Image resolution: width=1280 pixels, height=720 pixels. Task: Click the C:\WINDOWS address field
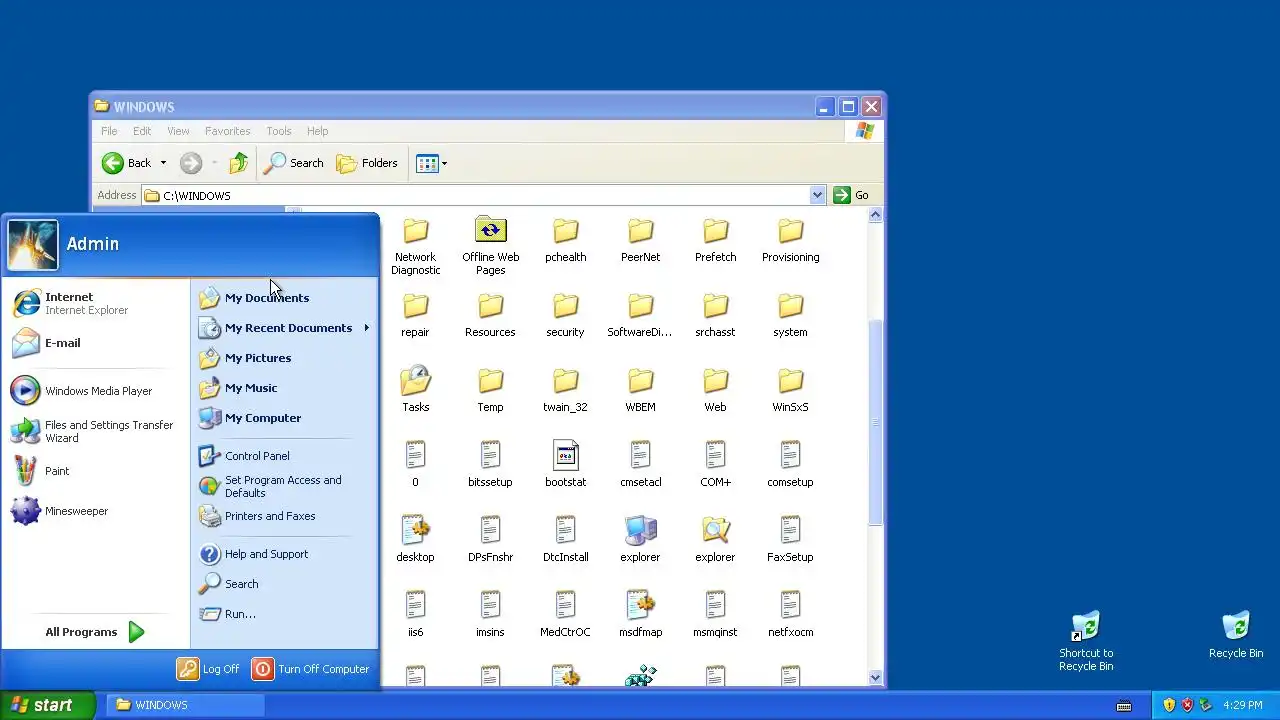(476, 195)
